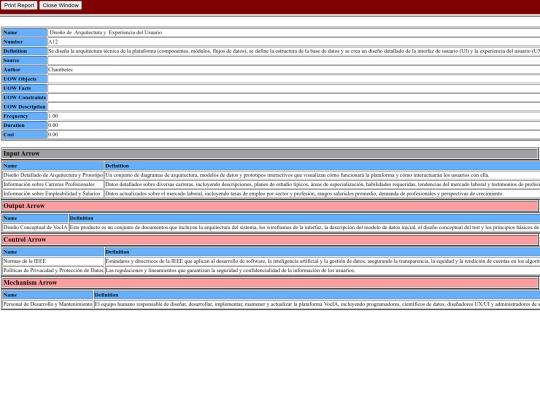Click the UOW Constraints label
Viewport: 540px width, 405px height.
[24, 97]
